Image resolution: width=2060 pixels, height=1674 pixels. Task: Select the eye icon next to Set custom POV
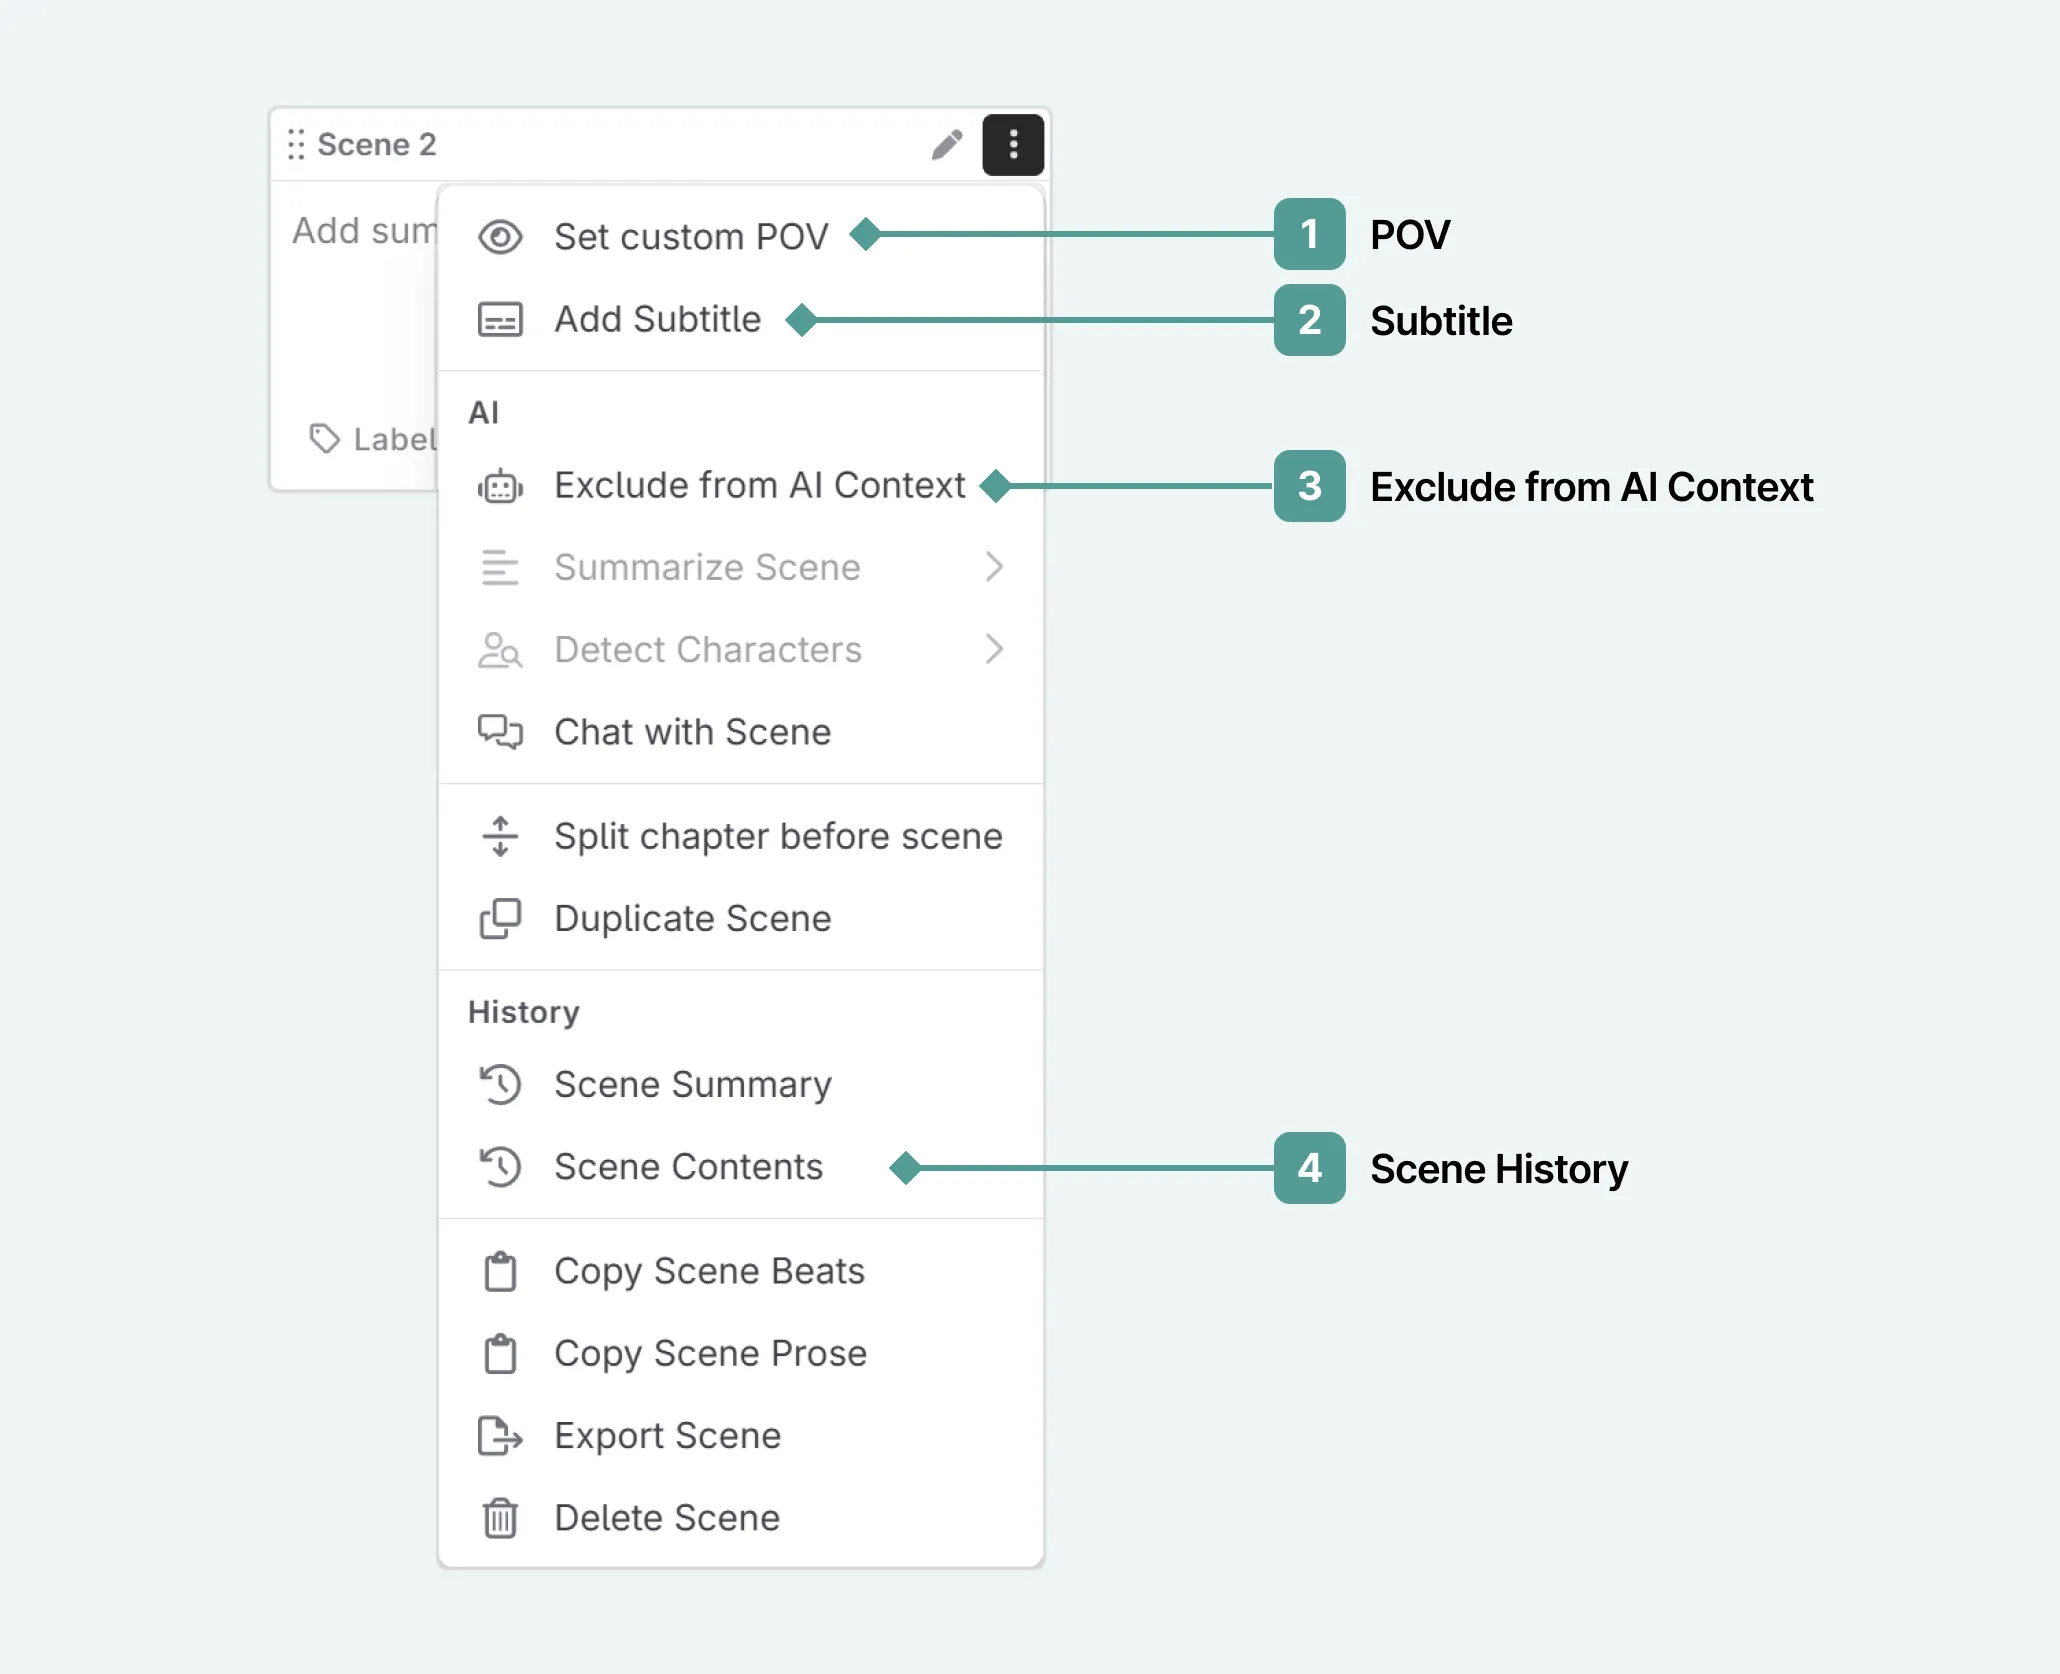coord(500,237)
